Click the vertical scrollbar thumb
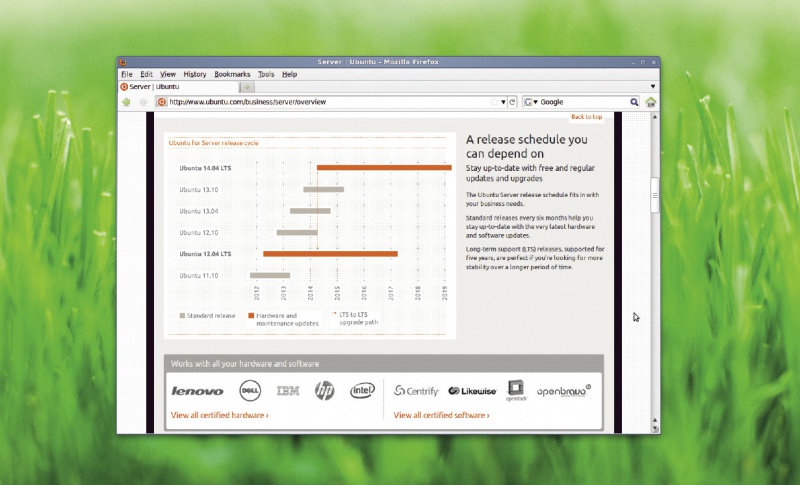Image resolution: width=800 pixels, height=485 pixels. (x=655, y=195)
